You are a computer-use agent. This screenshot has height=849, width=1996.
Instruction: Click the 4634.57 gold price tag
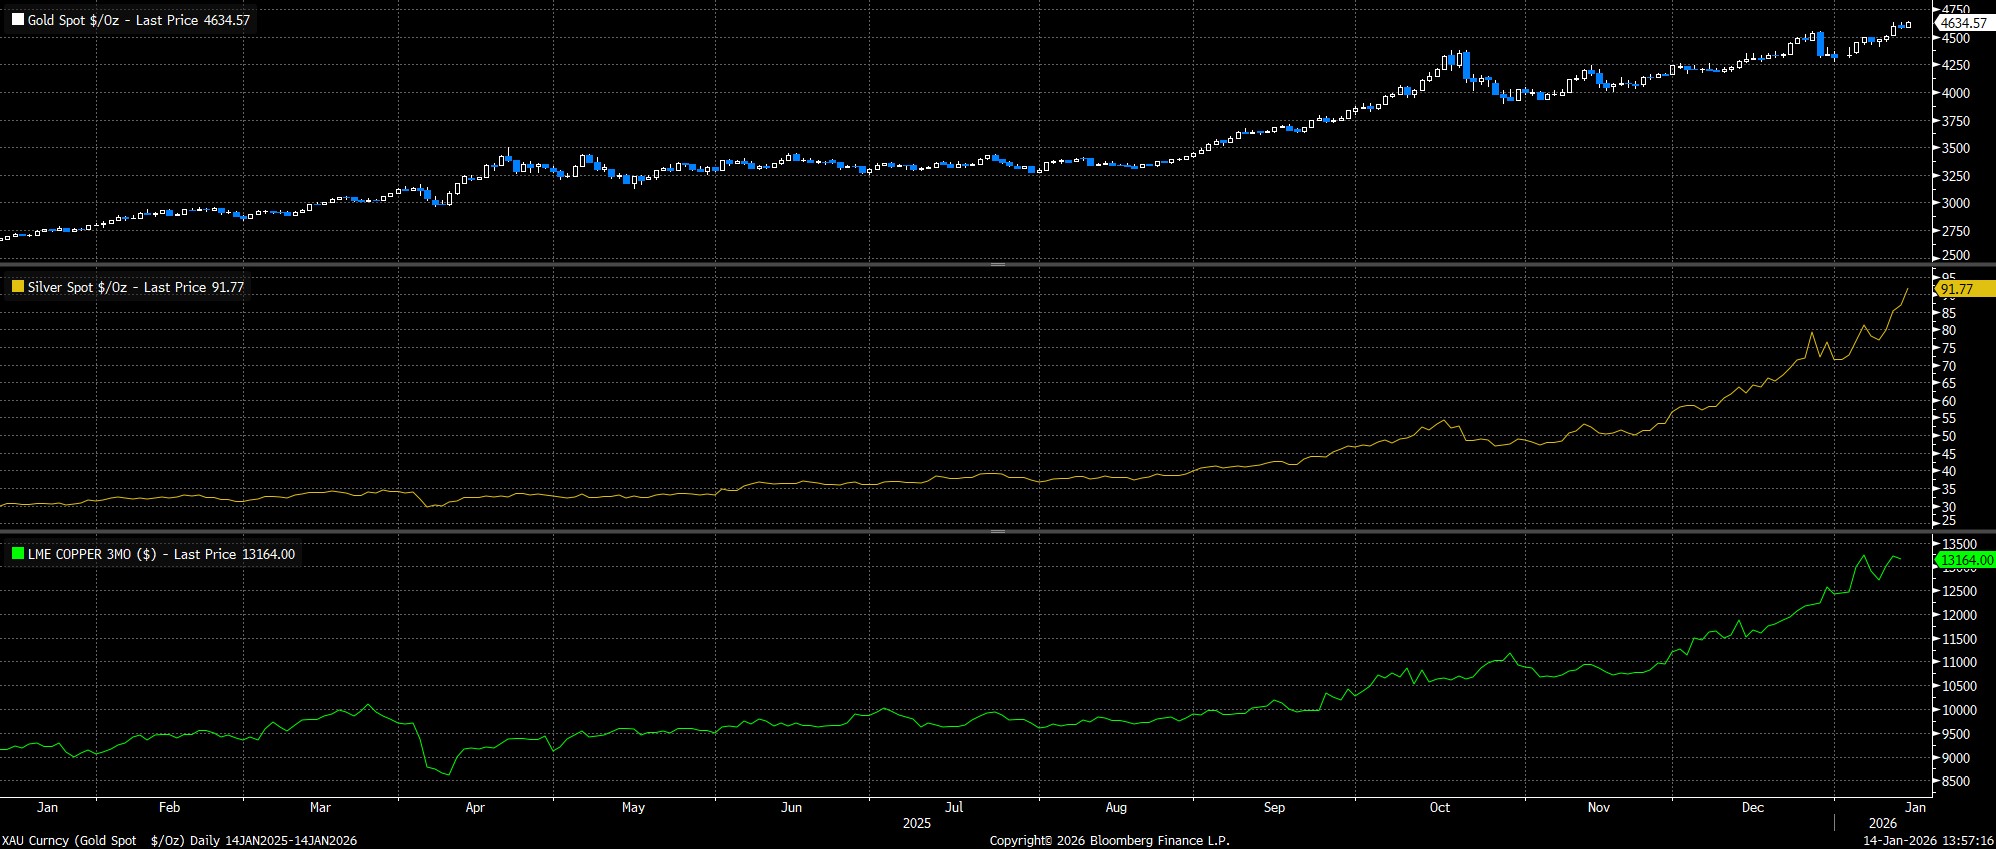1962,23
